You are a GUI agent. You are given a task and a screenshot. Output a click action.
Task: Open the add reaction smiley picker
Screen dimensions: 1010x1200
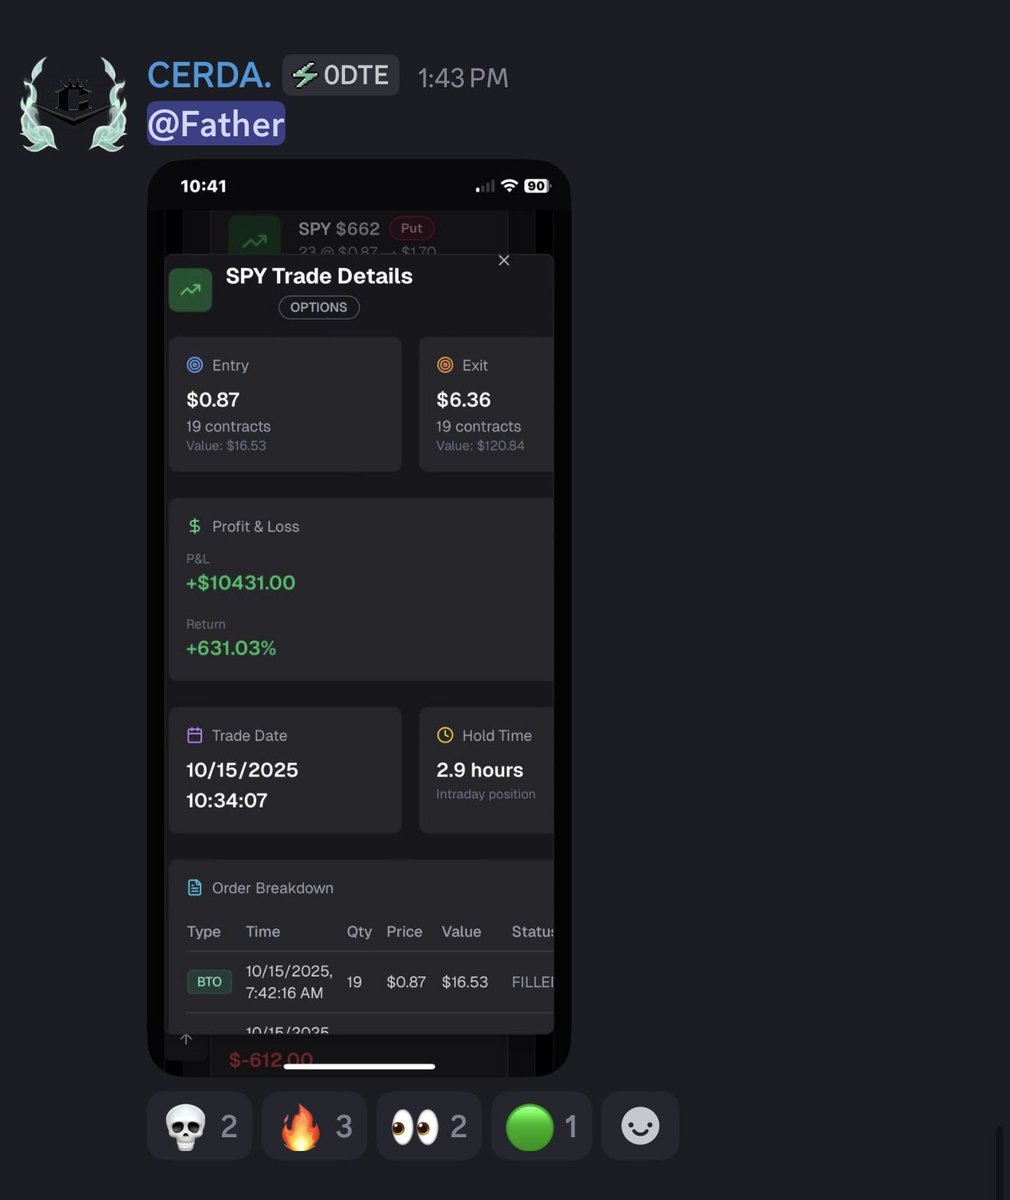pyautogui.click(x=640, y=1126)
